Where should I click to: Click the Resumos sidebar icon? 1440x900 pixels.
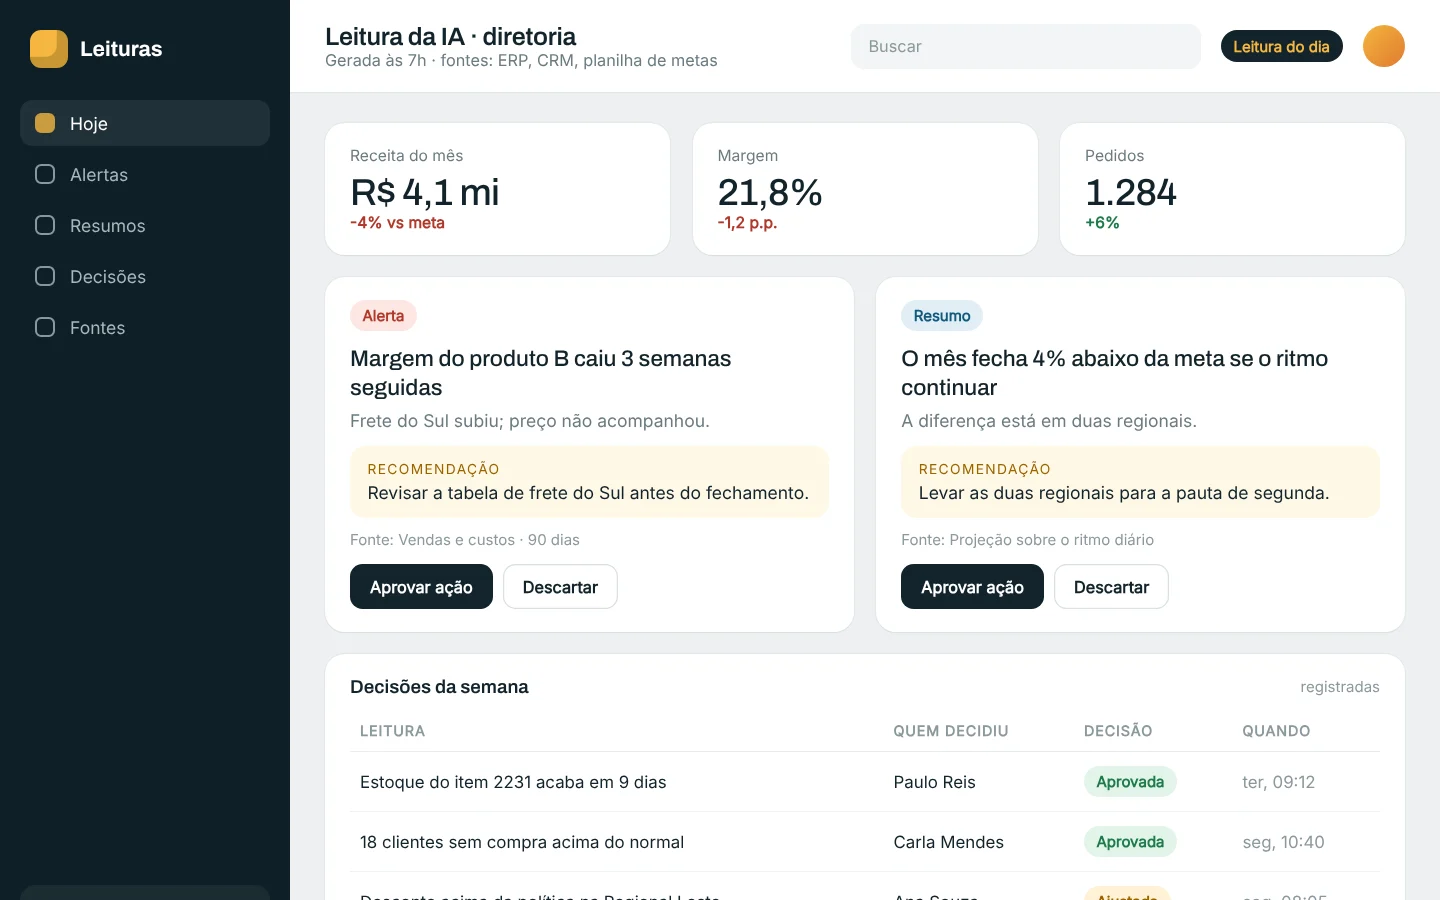(x=45, y=225)
